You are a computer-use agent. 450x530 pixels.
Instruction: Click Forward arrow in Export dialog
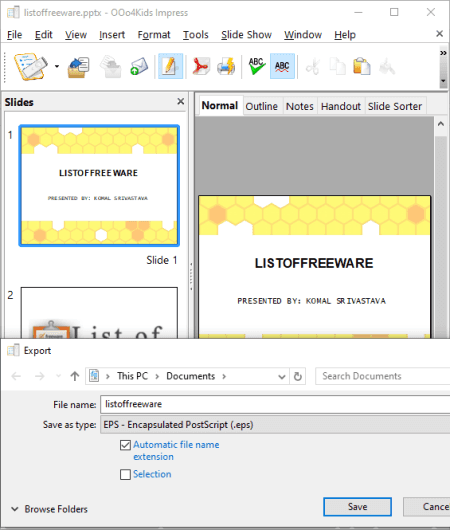coord(40,376)
